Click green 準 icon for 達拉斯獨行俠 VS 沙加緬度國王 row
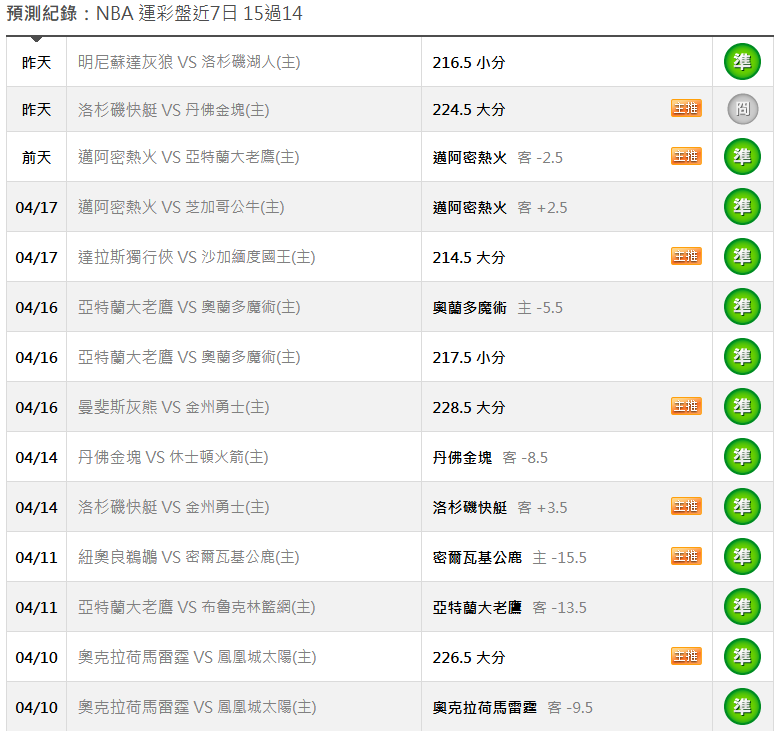Image resolution: width=774 pixels, height=731 pixels. coord(742,257)
